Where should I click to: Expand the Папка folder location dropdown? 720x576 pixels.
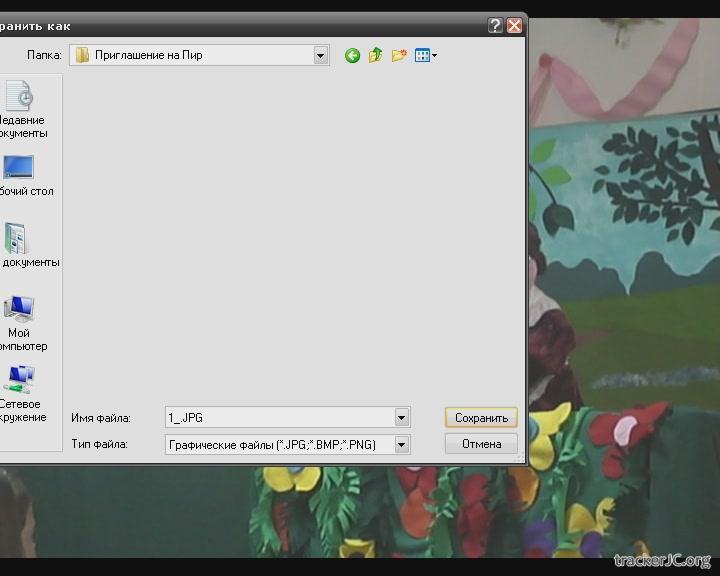321,56
